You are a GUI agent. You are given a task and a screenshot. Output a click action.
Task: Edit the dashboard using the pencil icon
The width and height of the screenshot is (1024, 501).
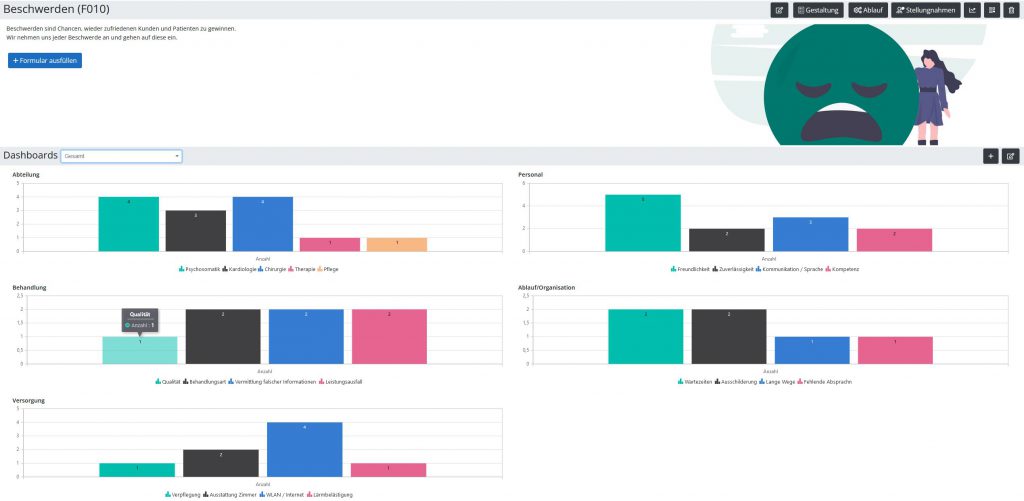point(1010,156)
